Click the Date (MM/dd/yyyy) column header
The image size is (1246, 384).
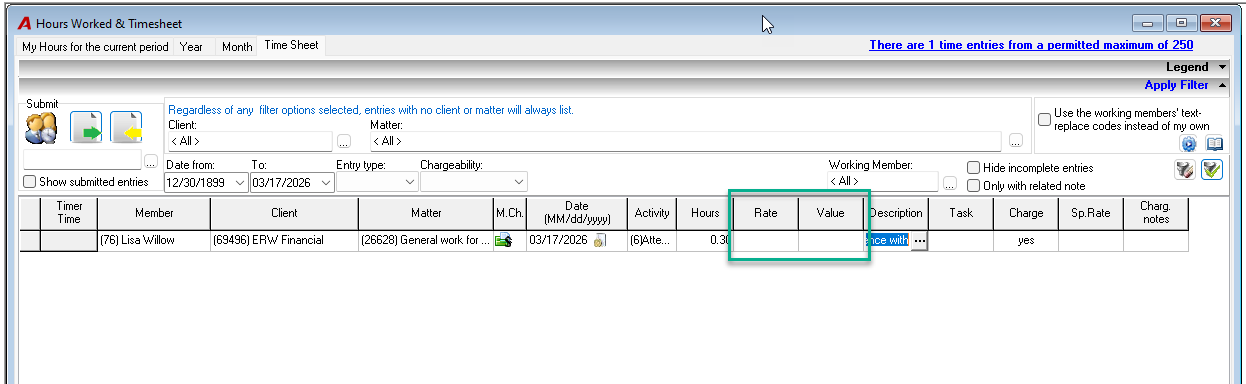576,213
